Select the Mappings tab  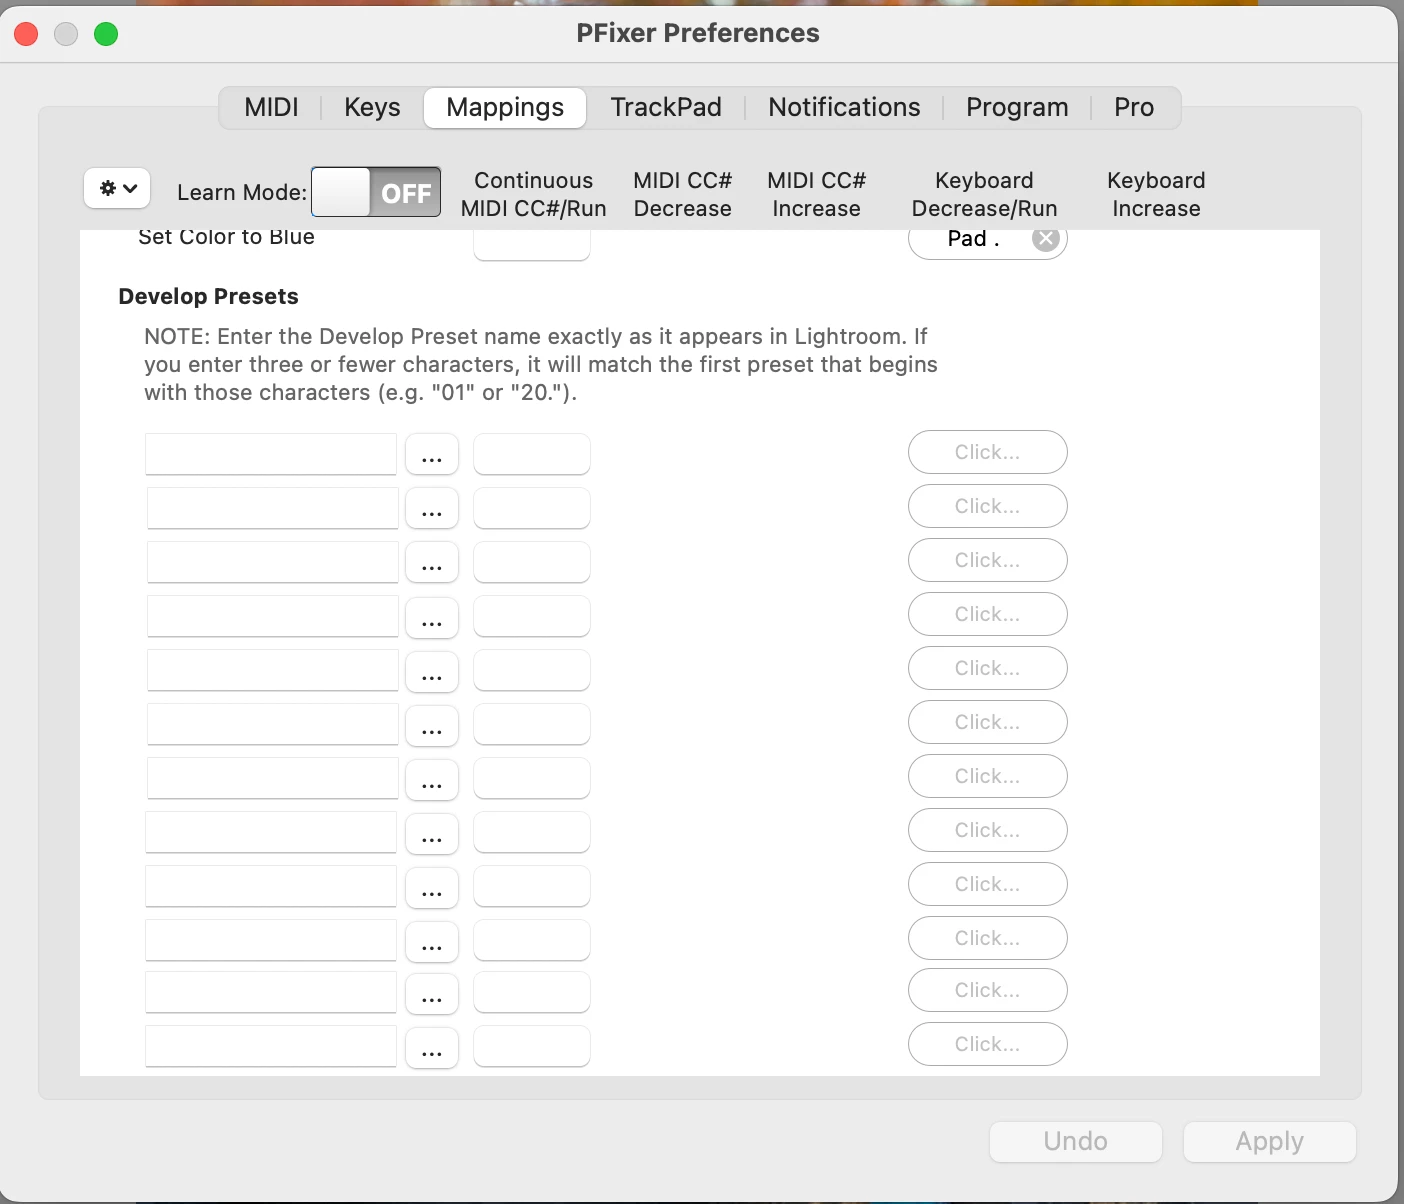pyautogui.click(x=505, y=107)
